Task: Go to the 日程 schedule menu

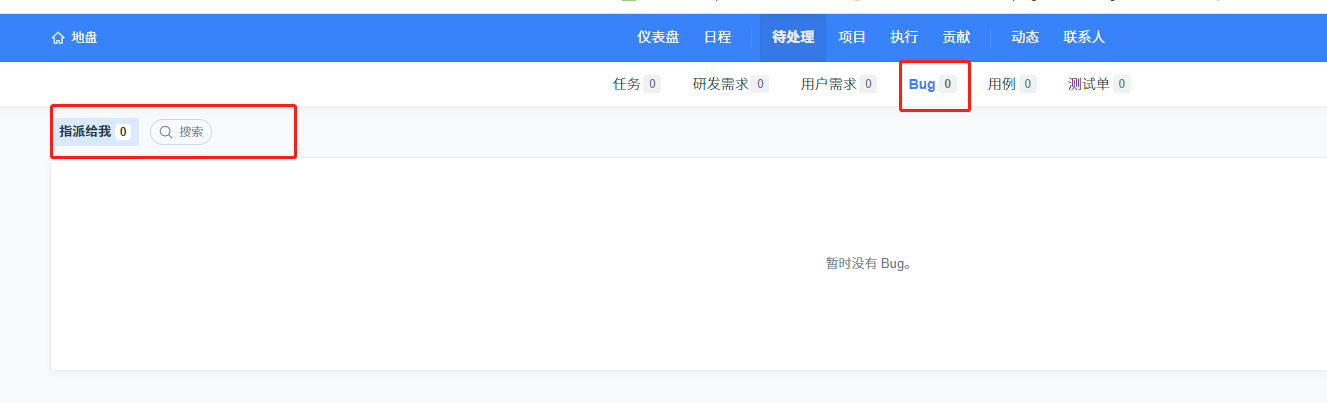Action: coord(717,38)
